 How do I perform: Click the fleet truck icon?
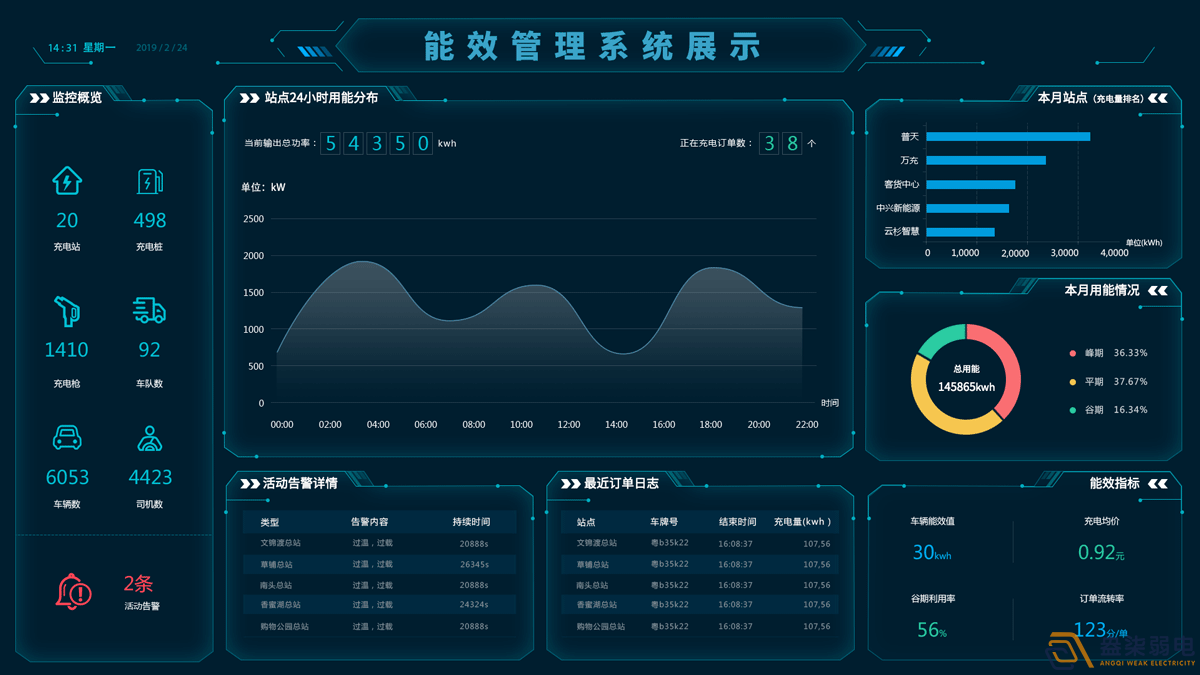[x=149, y=310]
